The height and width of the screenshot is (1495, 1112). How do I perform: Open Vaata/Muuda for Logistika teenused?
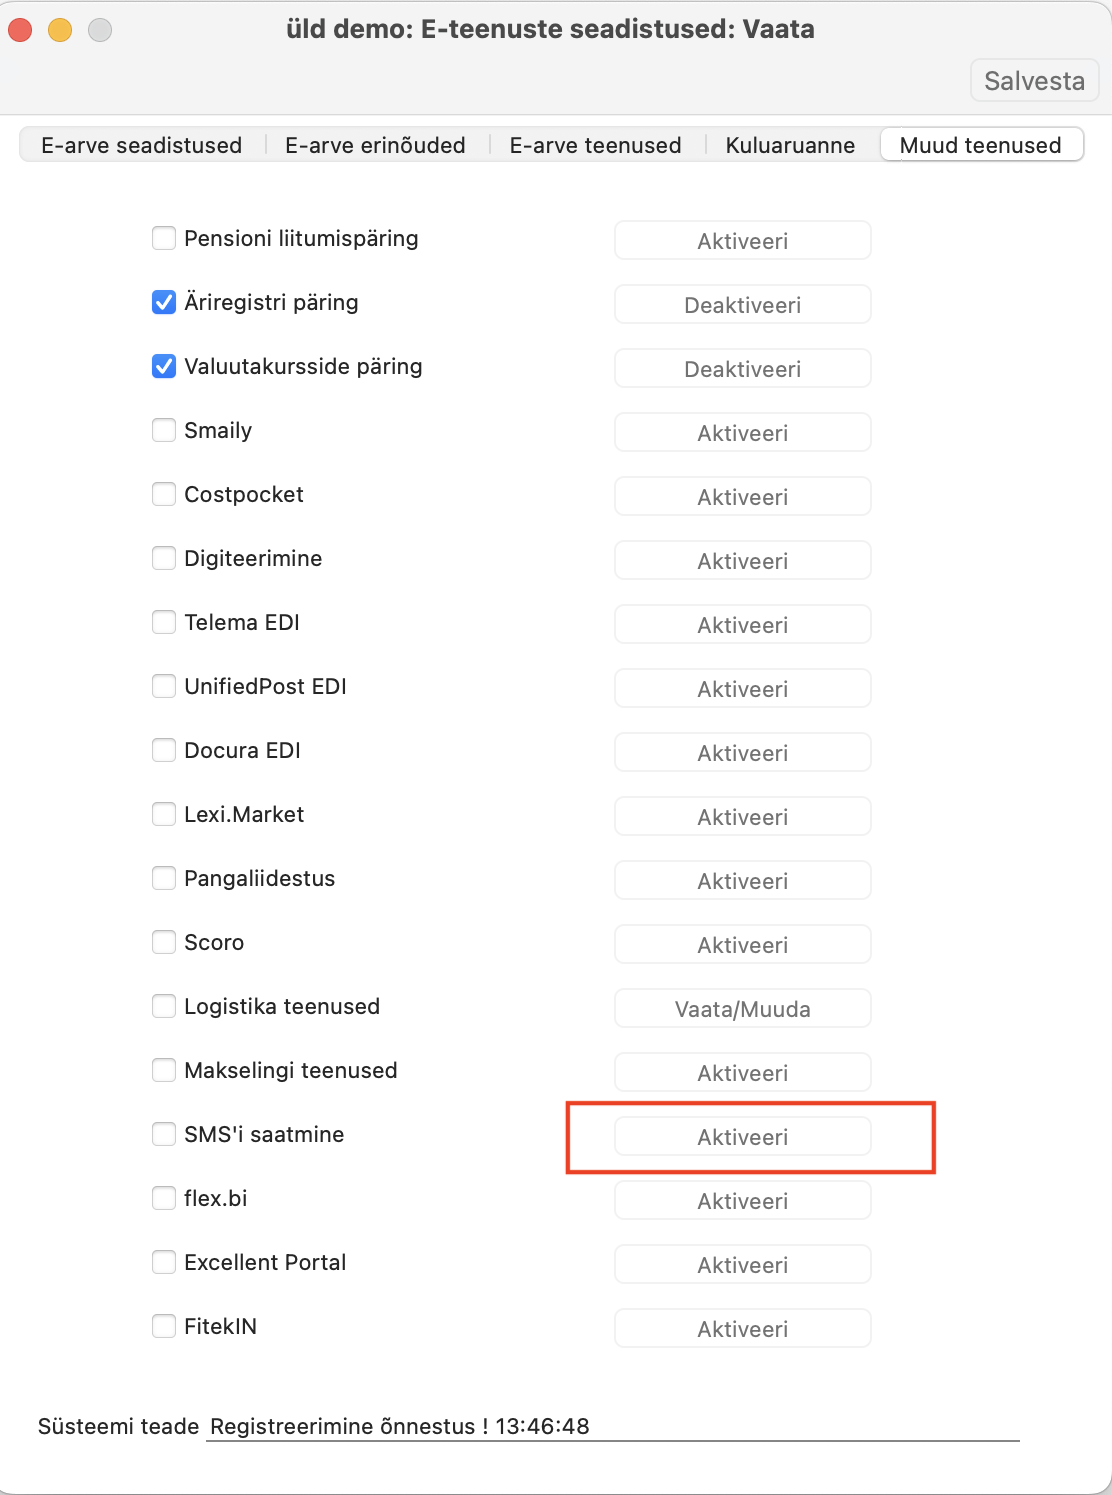[x=742, y=1009]
